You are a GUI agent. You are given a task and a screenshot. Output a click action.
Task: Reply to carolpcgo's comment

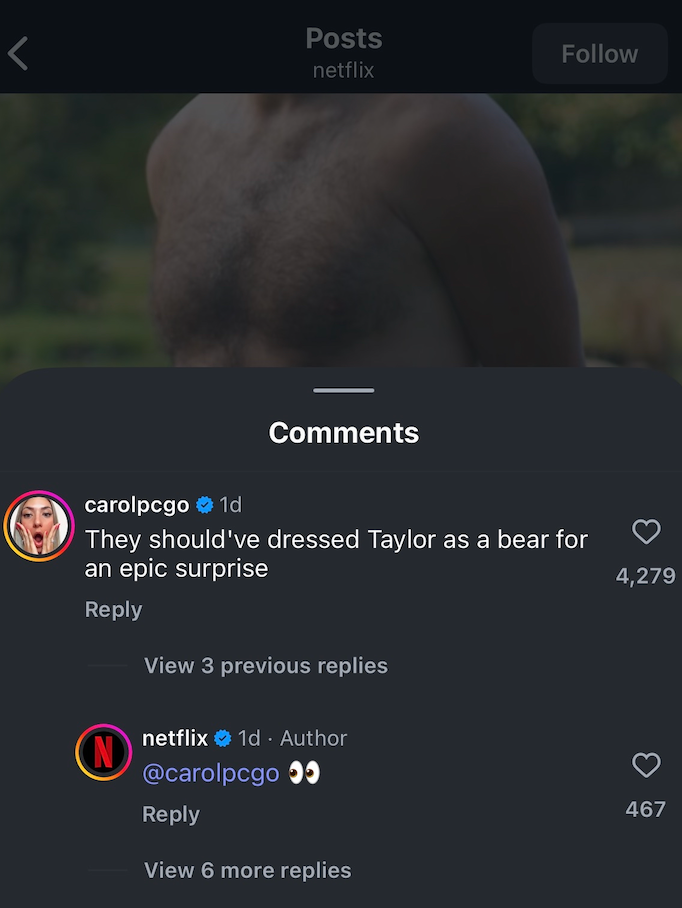[x=113, y=609]
